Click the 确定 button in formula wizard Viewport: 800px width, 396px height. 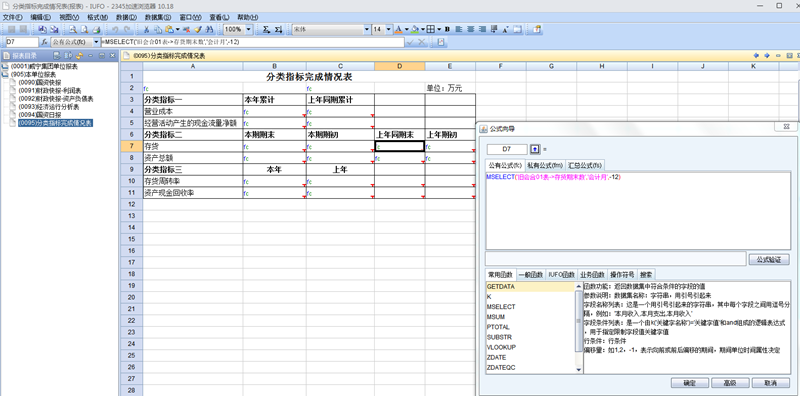[x=689, y=383]
